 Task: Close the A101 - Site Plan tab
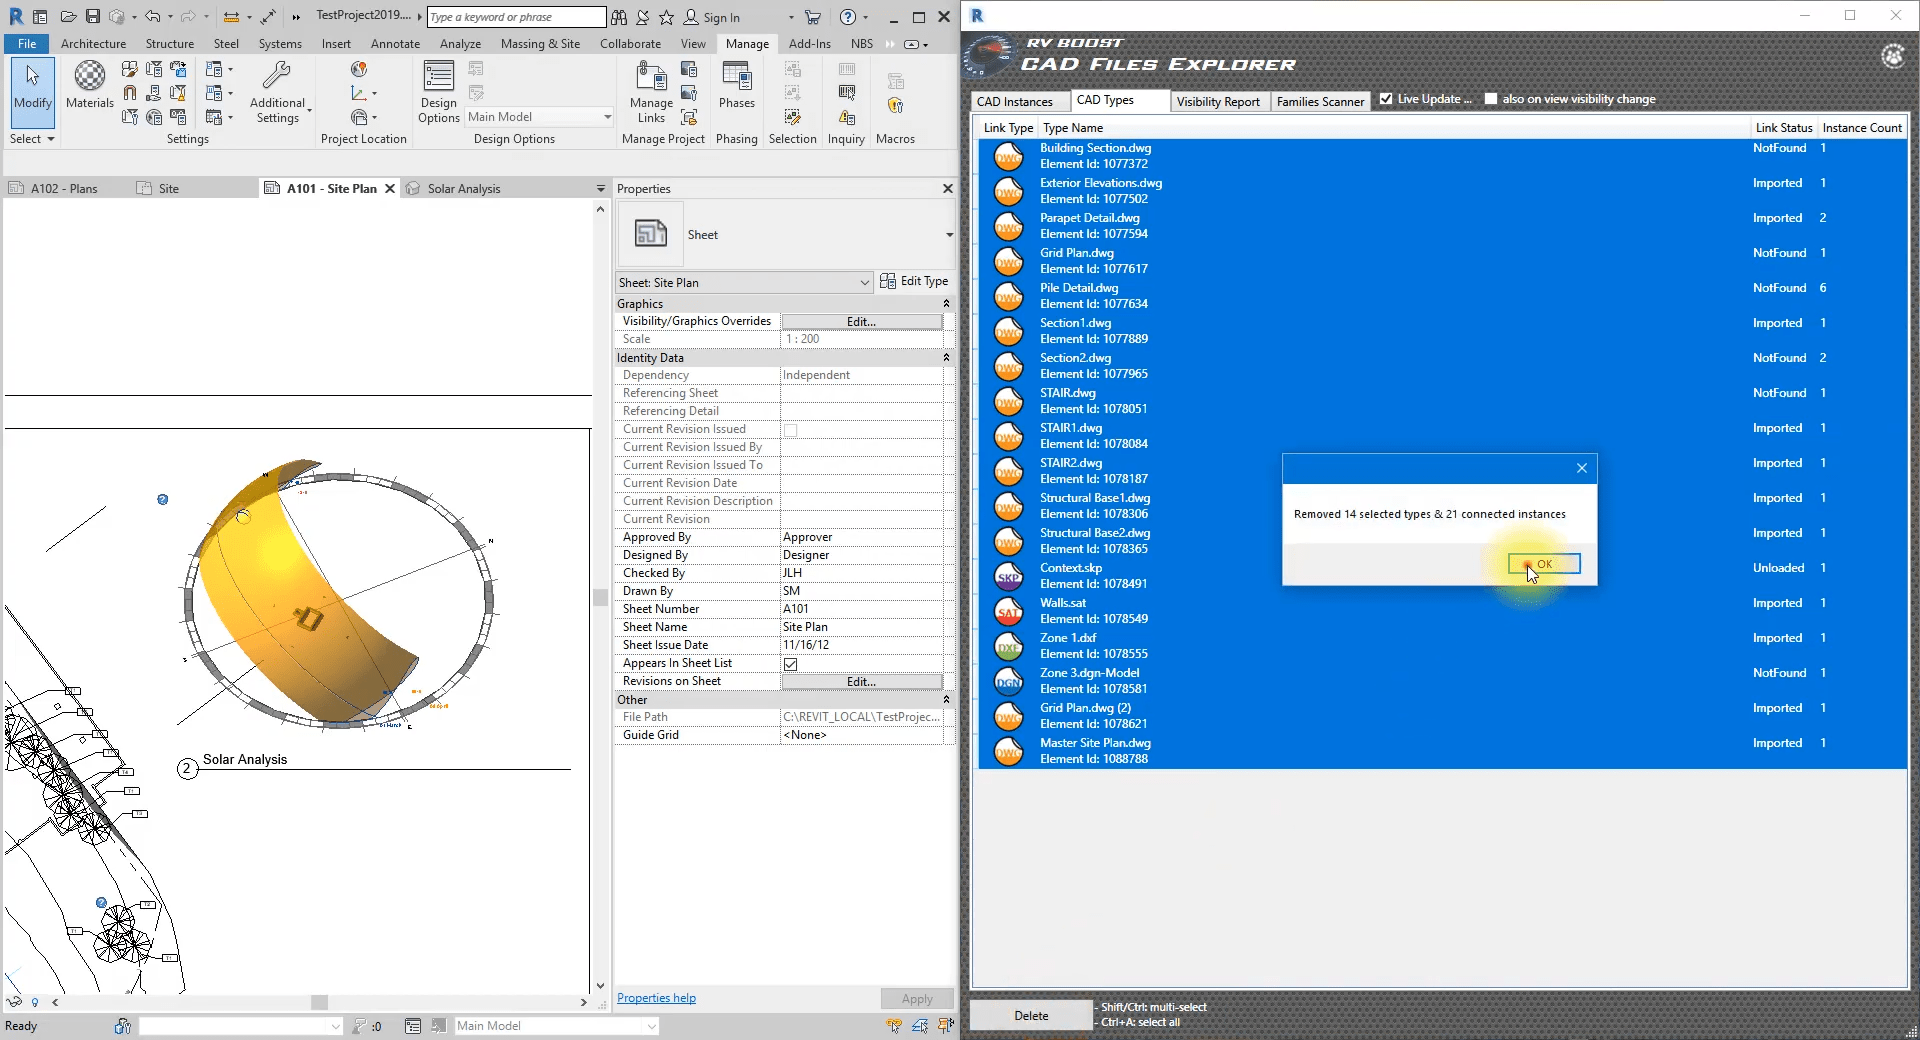tap(390, 188)
